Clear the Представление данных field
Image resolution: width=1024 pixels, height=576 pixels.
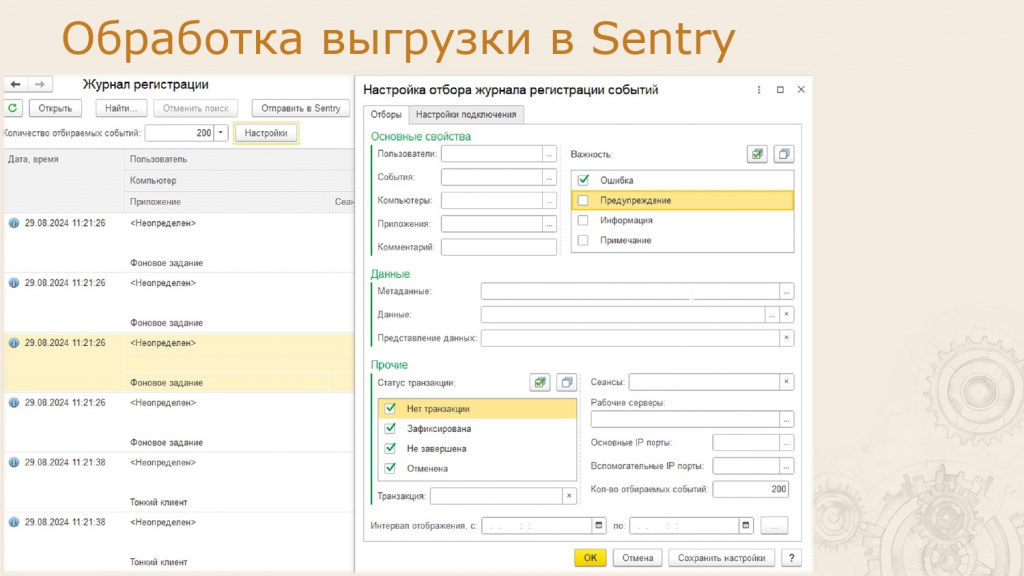(786, 338)
